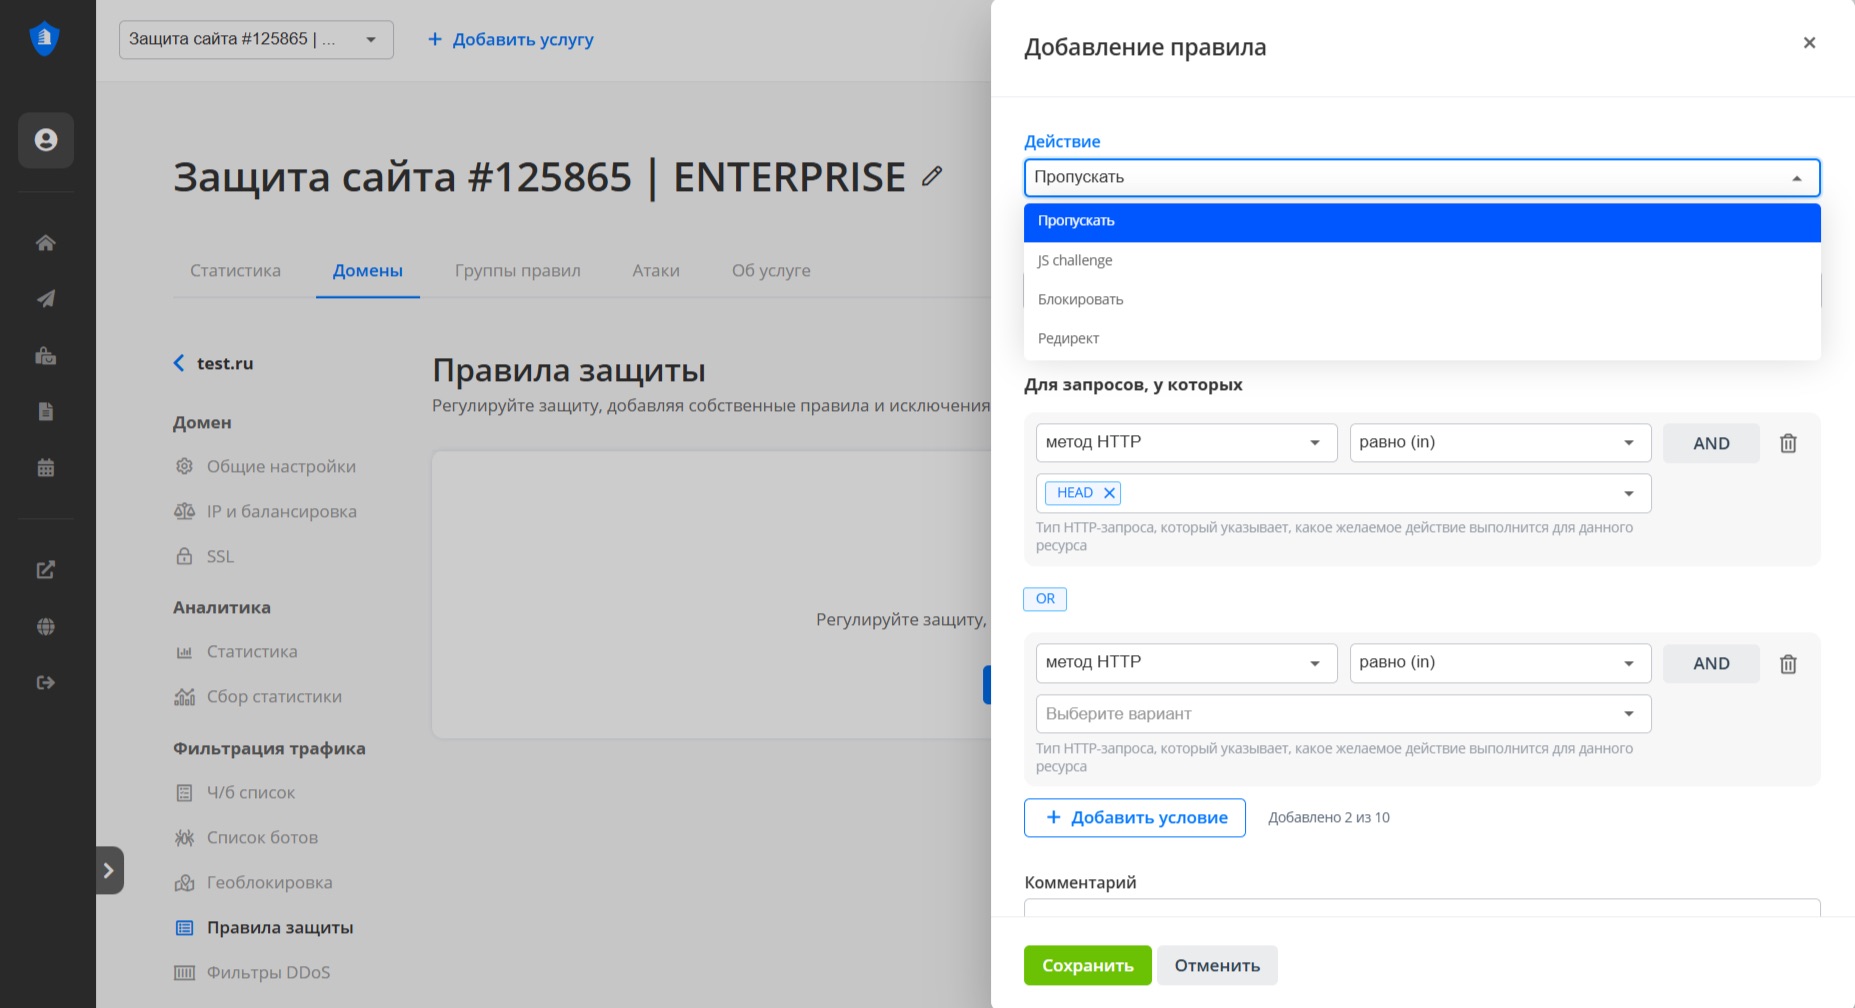This screenshot has width=1855, height=1008.
Task: Expand the collapsed sidebar with chevron arrow
Action: pos(109,871)
